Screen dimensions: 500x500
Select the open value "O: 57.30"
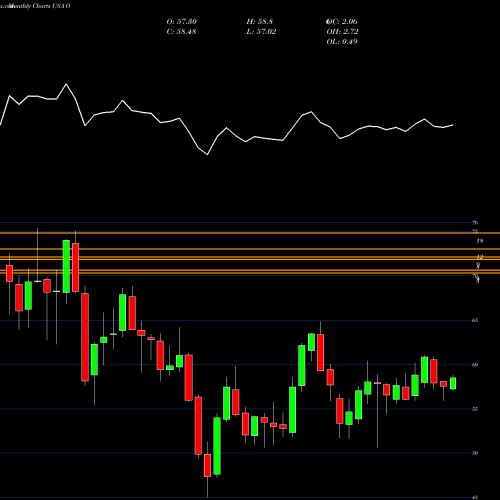click(x=182, y=22)
